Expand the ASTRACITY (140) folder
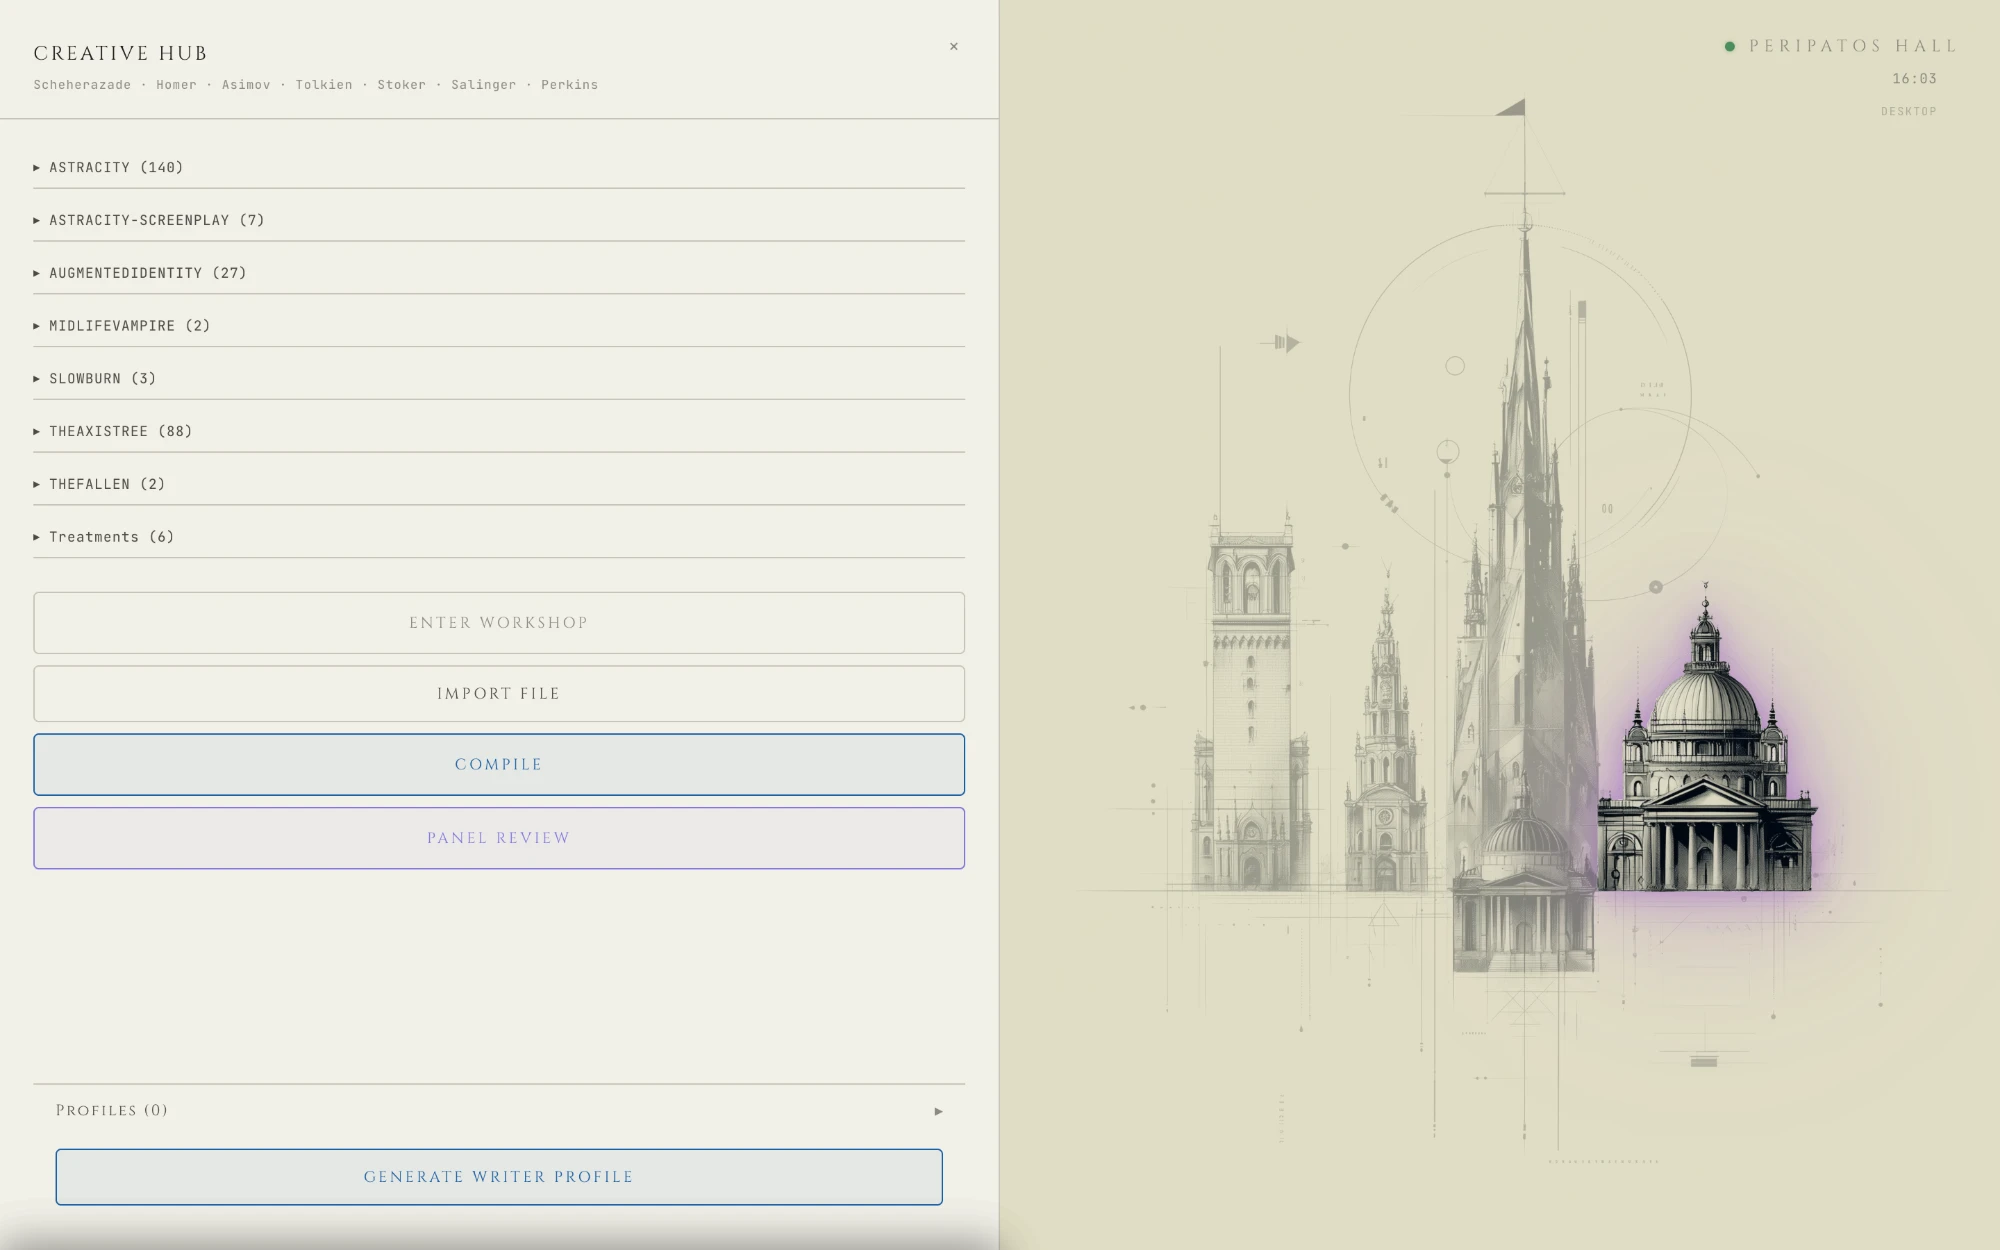The image size is (2000, 1250). [x=498, y=167]
